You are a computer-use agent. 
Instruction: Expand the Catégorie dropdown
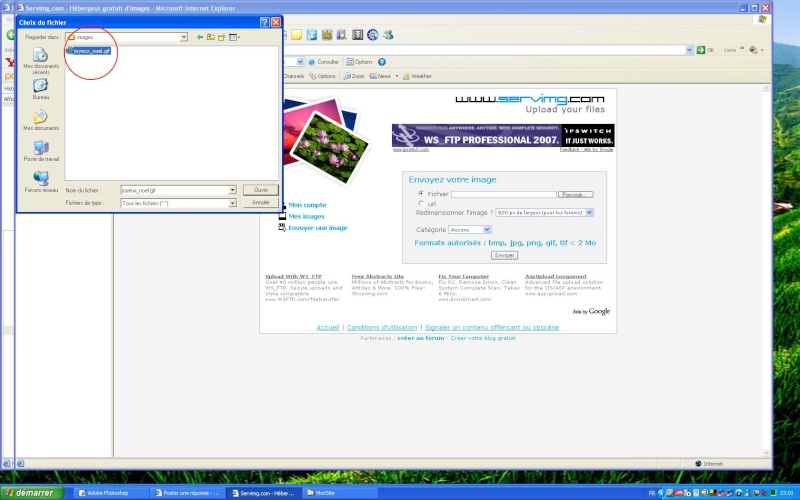click(487, 230)
